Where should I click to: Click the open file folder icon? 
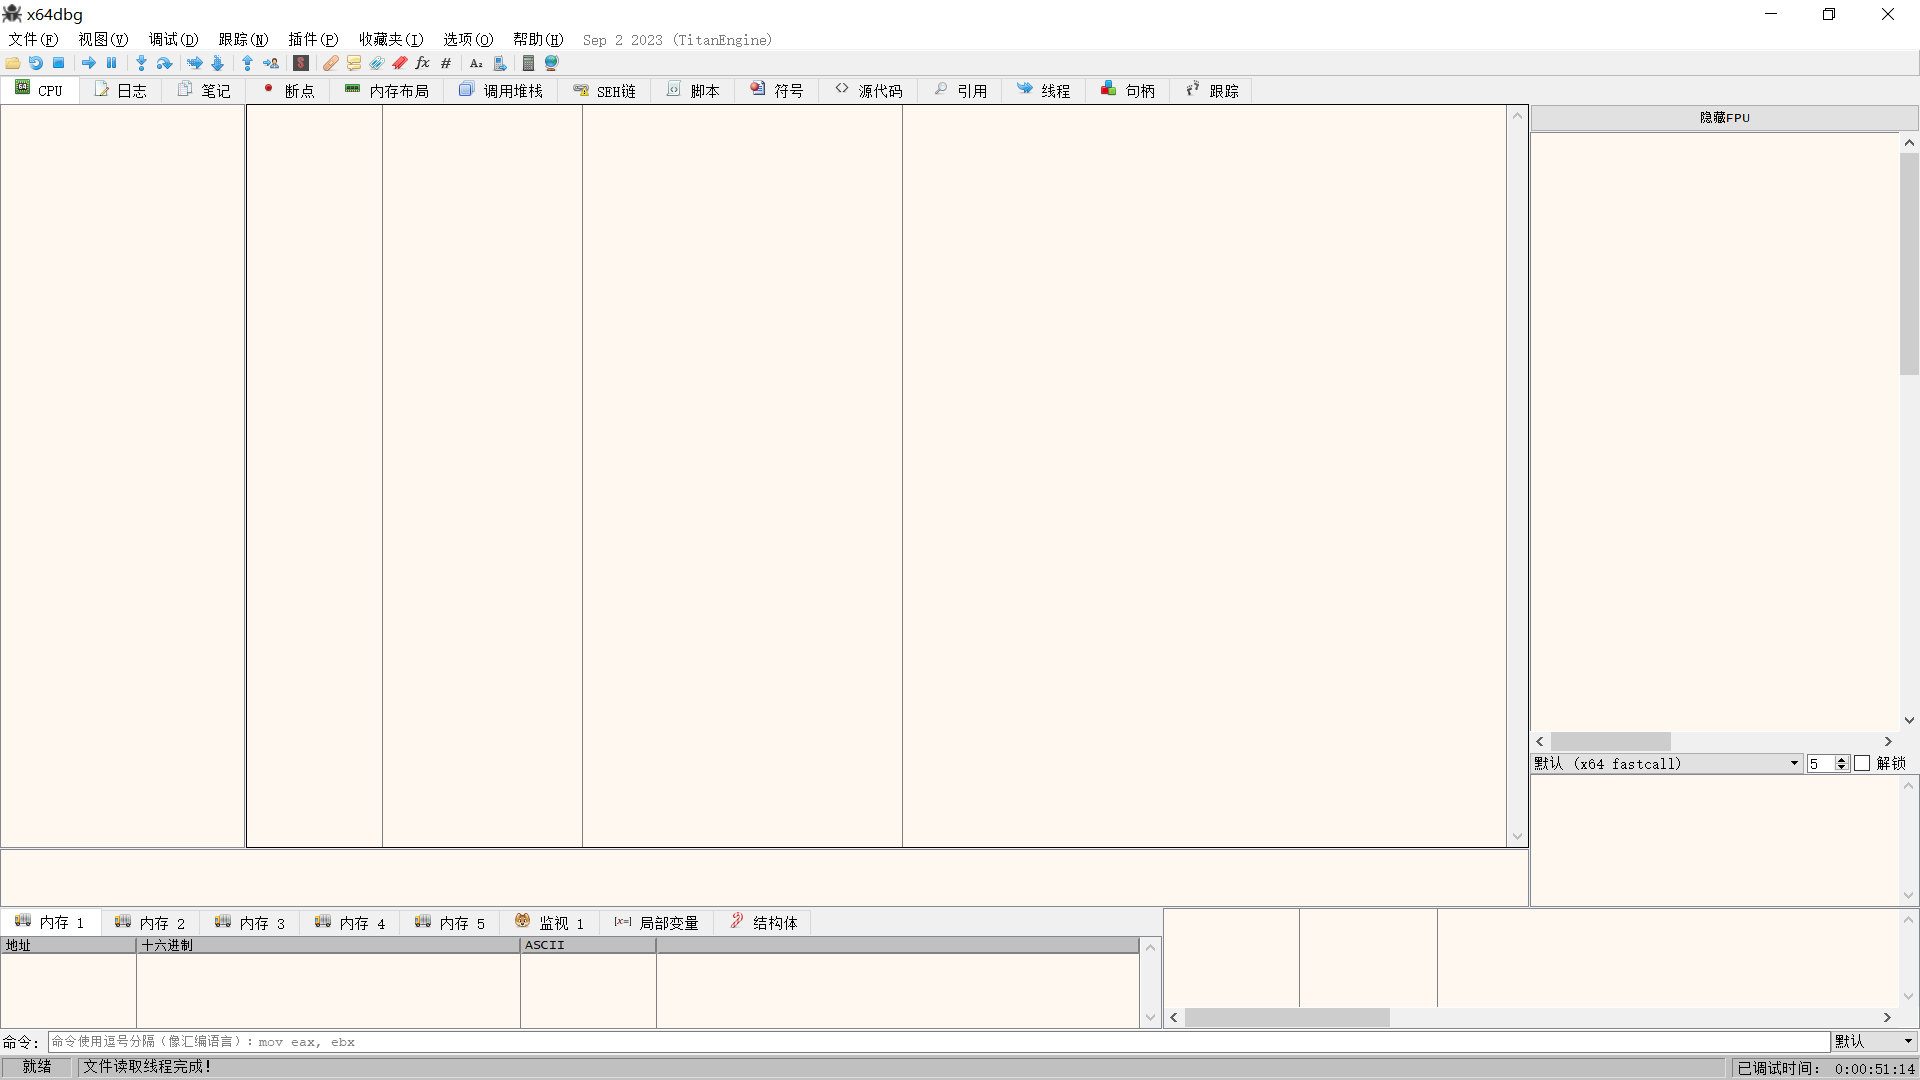click(13, 63)
